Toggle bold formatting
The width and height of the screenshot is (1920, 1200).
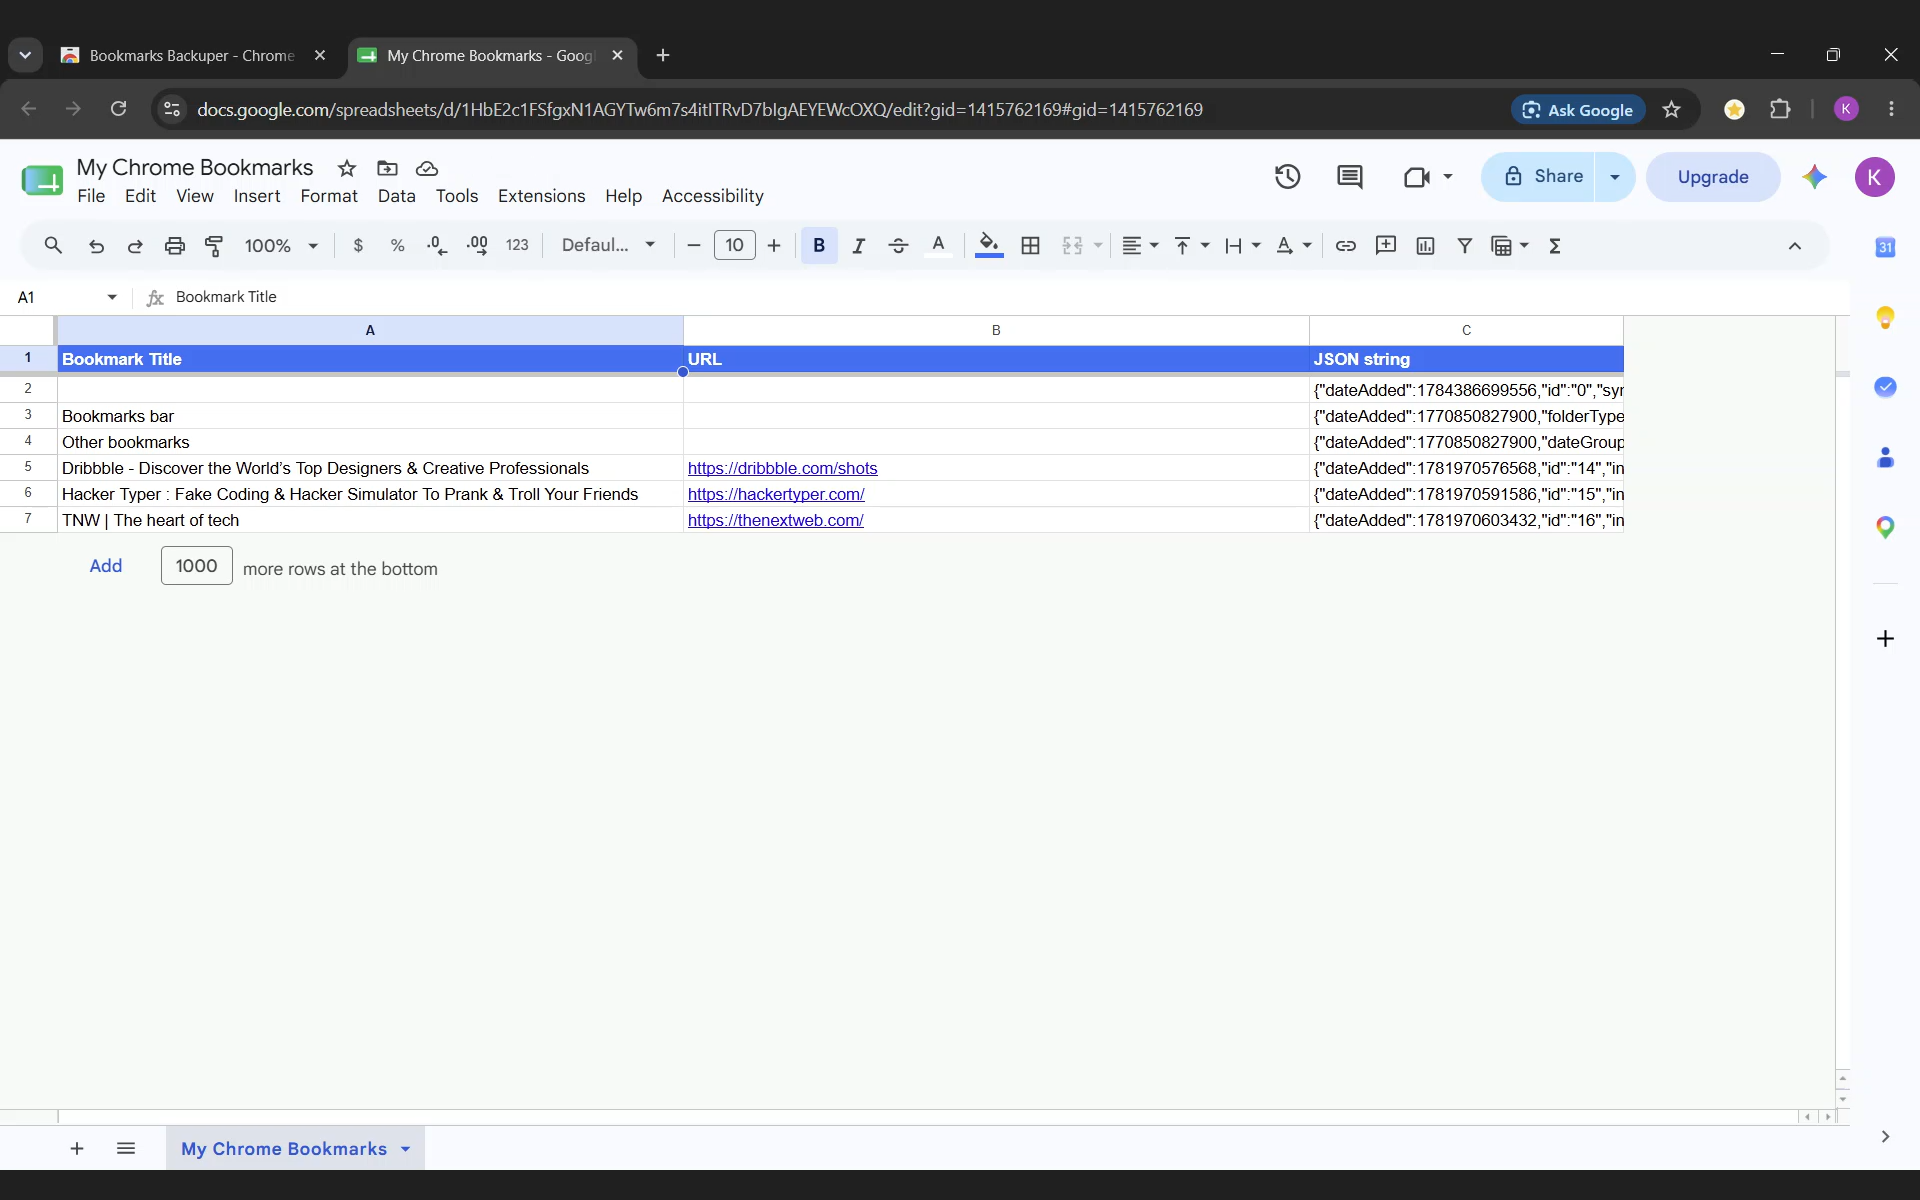click(819, 245)
